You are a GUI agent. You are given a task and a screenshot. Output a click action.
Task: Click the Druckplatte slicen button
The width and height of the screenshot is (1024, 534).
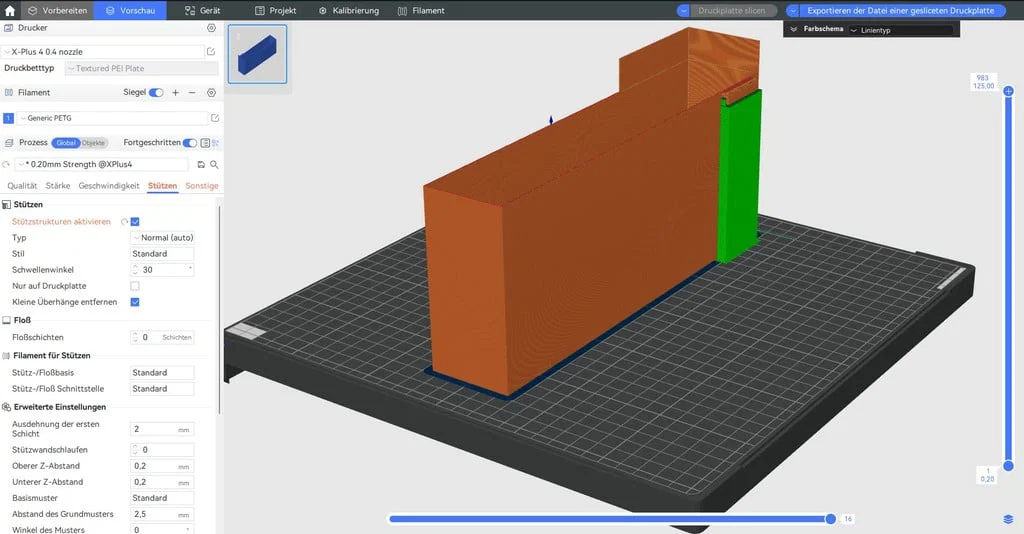point(733,10)
